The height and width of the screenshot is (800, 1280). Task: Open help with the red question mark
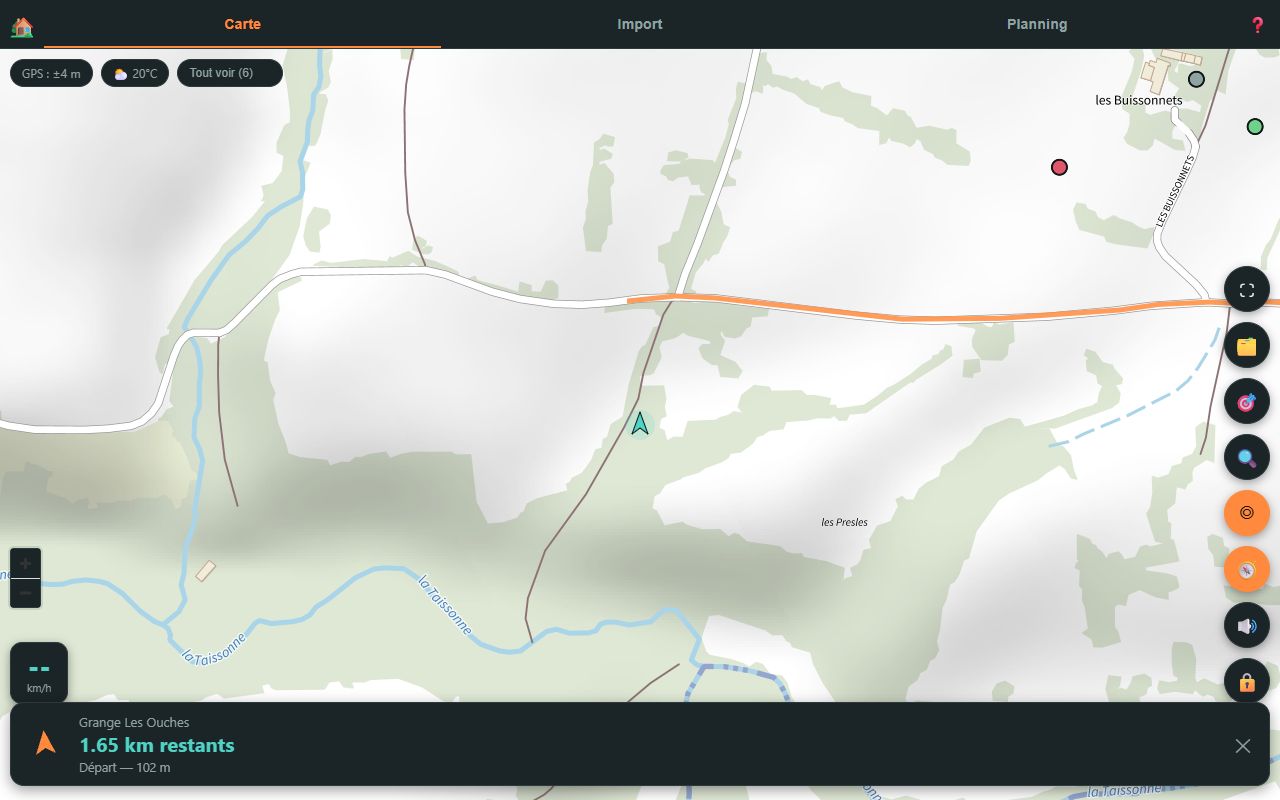tap(1258, 25)
